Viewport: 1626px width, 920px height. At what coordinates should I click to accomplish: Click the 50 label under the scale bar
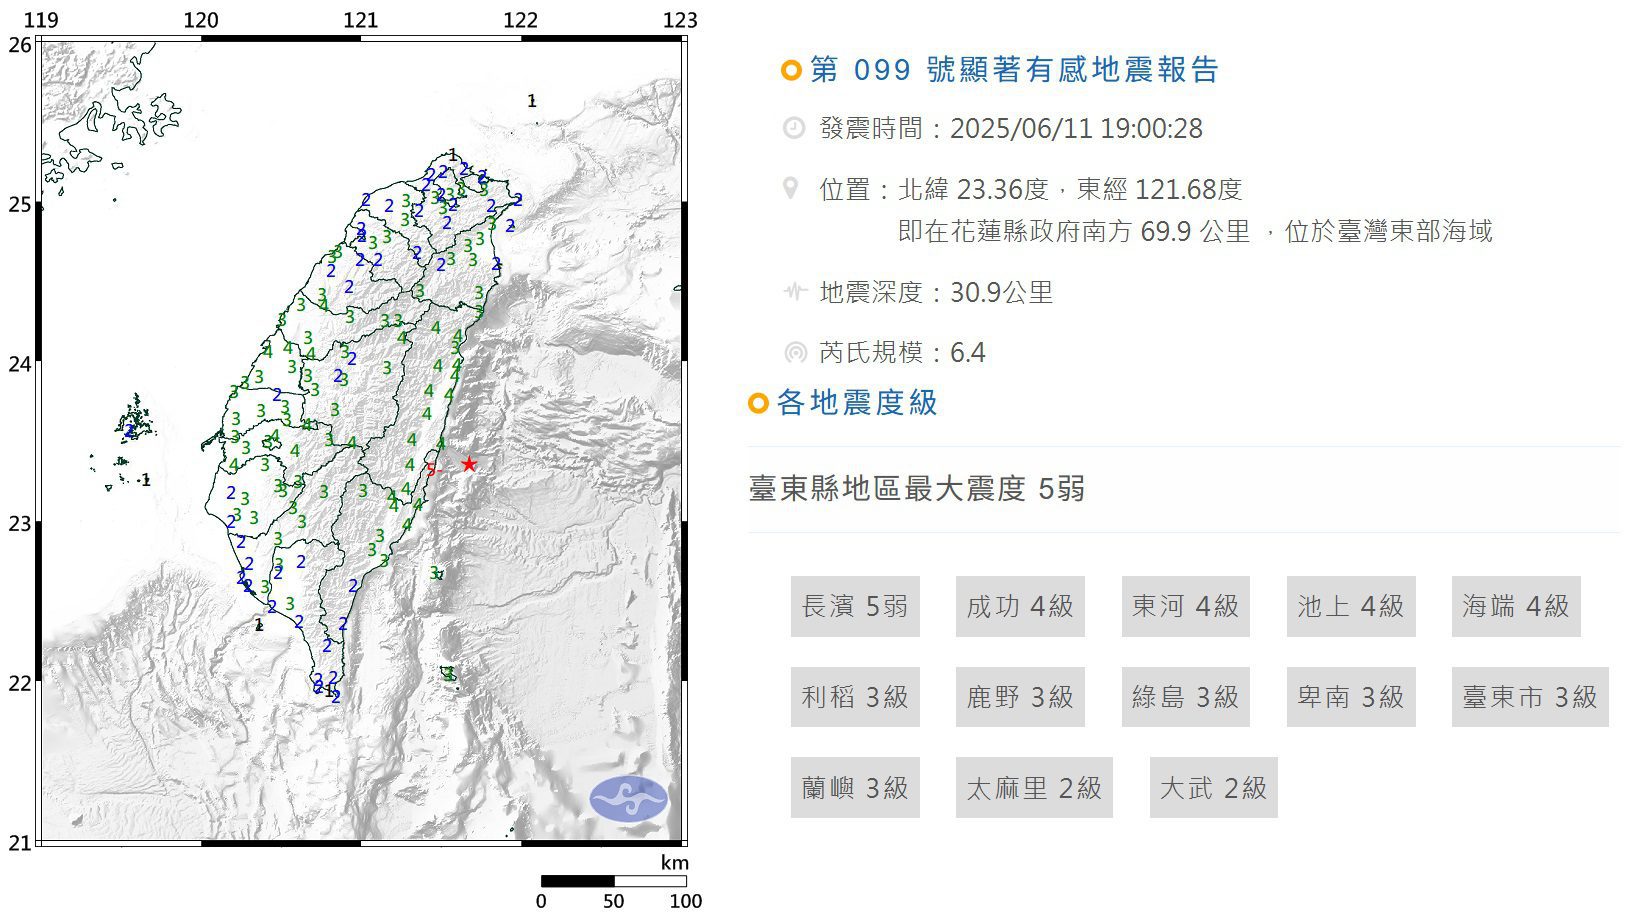coord(613,901)
